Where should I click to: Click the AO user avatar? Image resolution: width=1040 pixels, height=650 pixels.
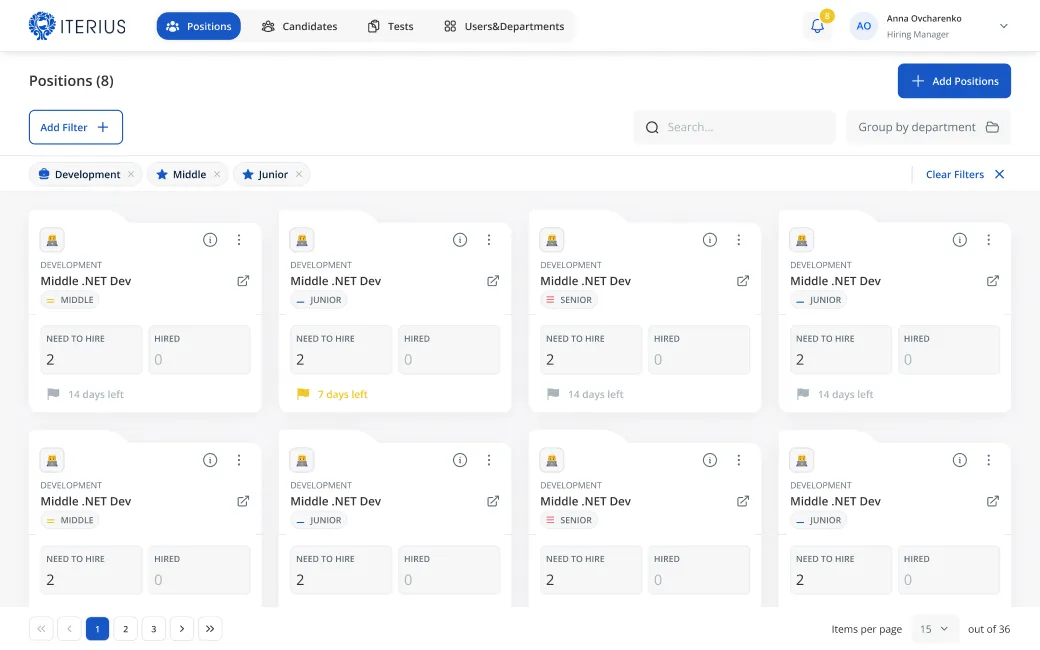coord(863,26)
